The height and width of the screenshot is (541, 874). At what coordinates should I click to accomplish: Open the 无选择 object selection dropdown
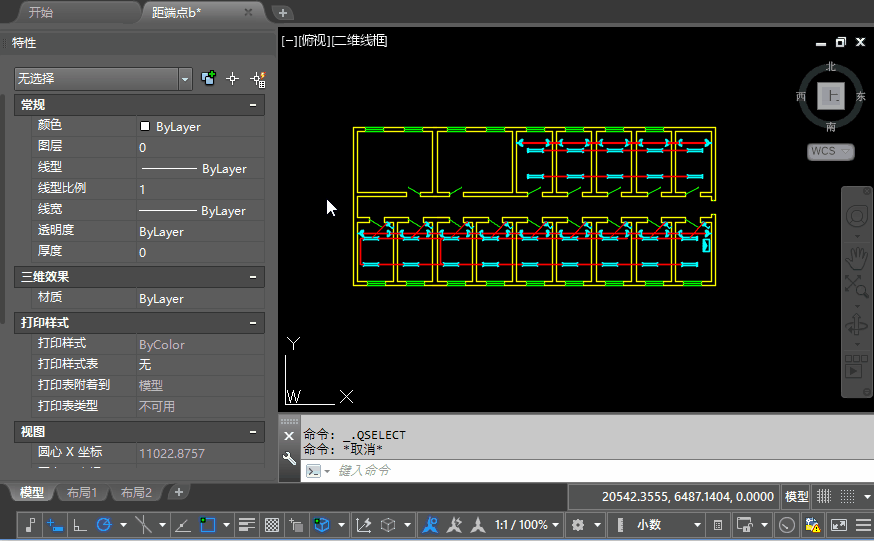click(x=185, y=79)
